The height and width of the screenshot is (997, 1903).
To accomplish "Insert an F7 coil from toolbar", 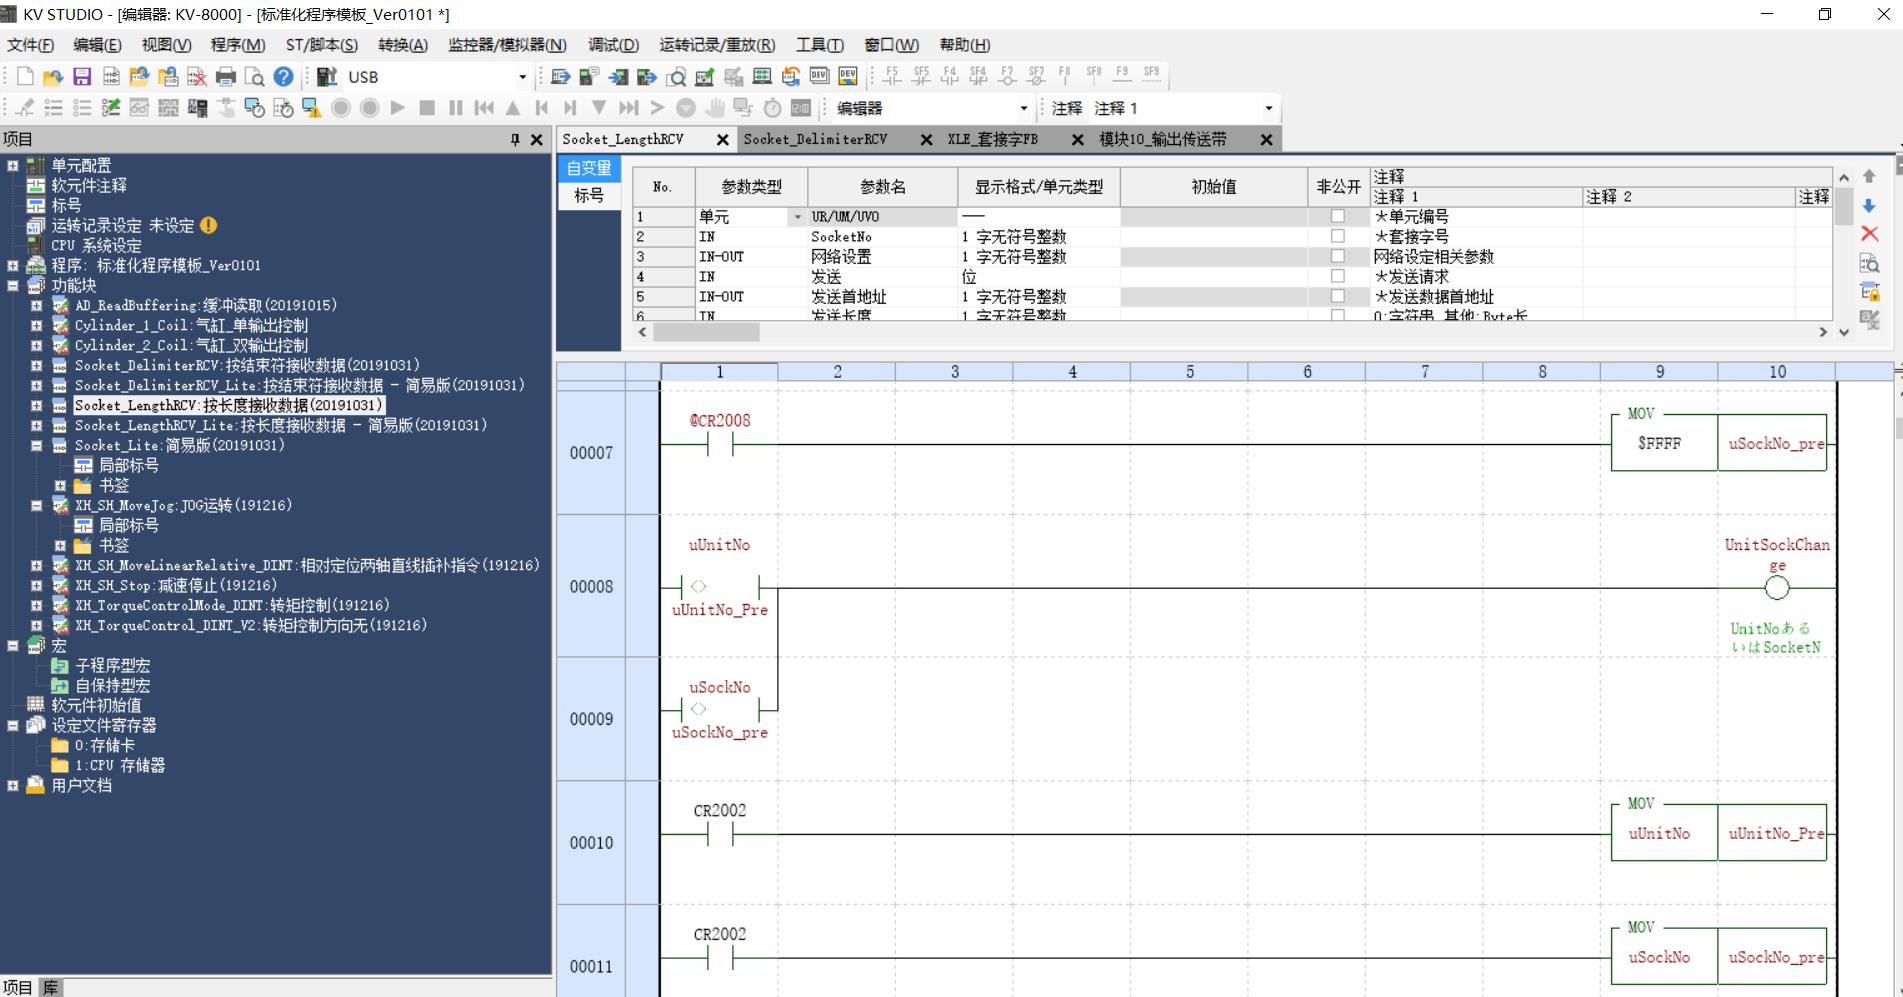I will 1007,76.
